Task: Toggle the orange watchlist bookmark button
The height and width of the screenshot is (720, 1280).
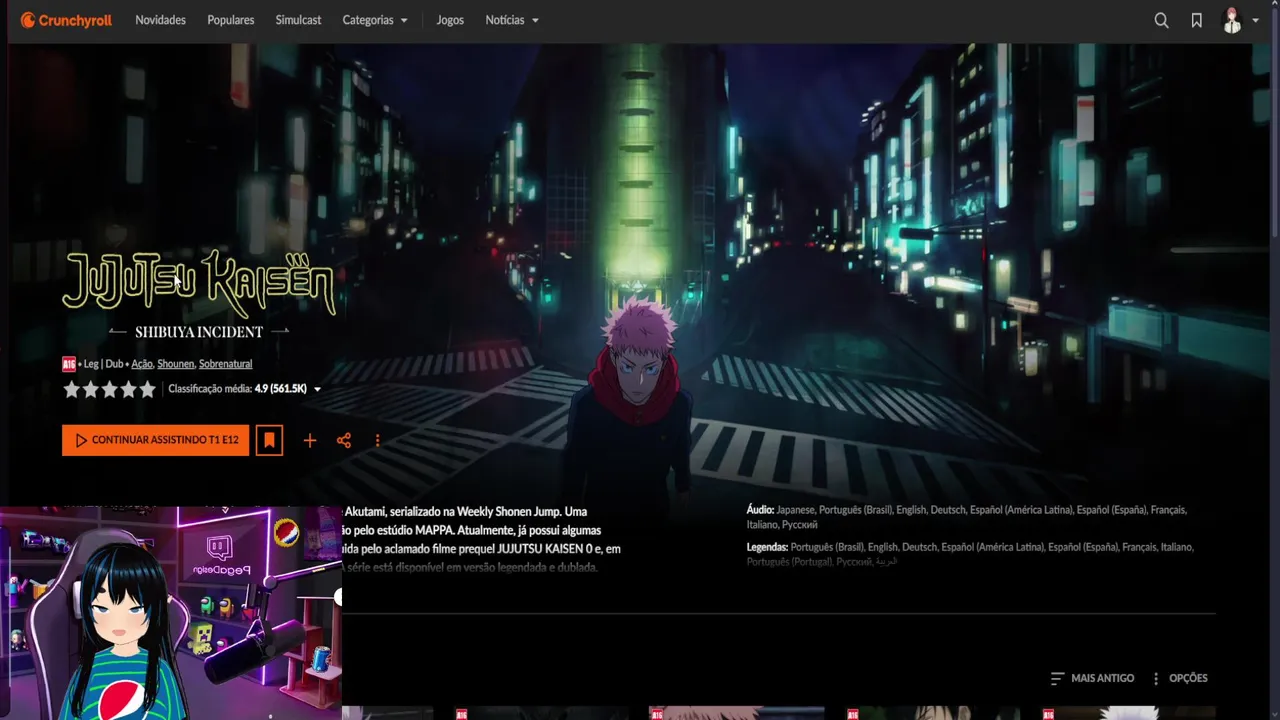Action: click(269, 440)
